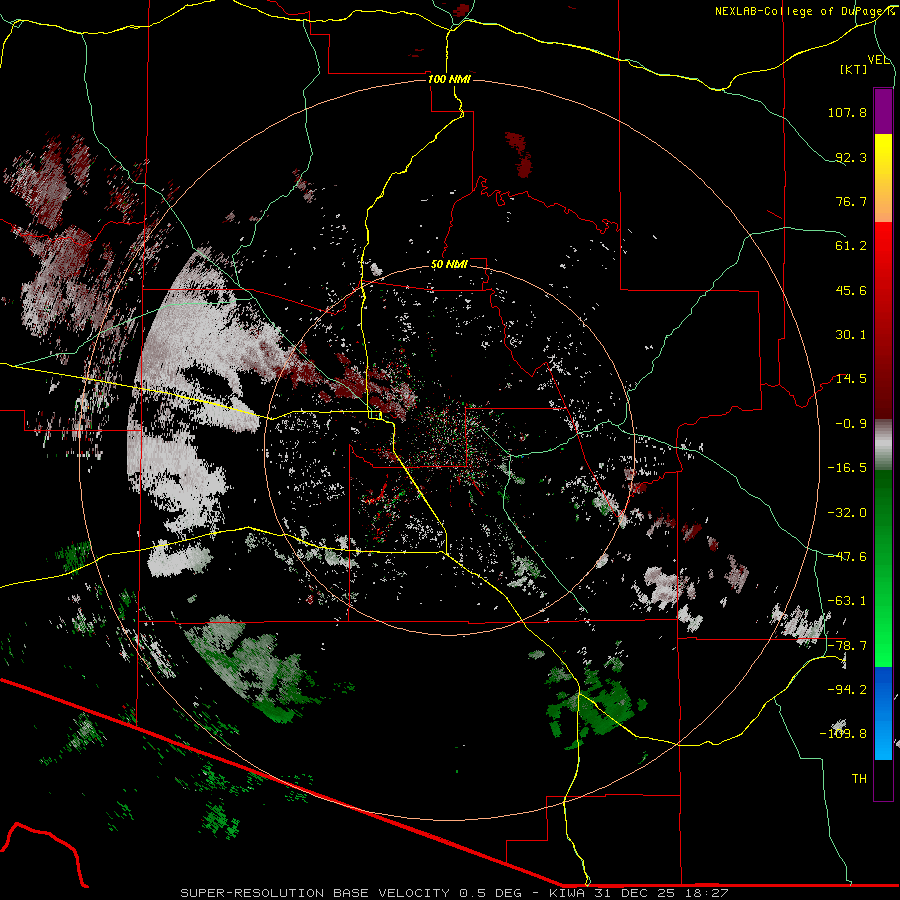Click the 107.8 scale value

[847, 112]
